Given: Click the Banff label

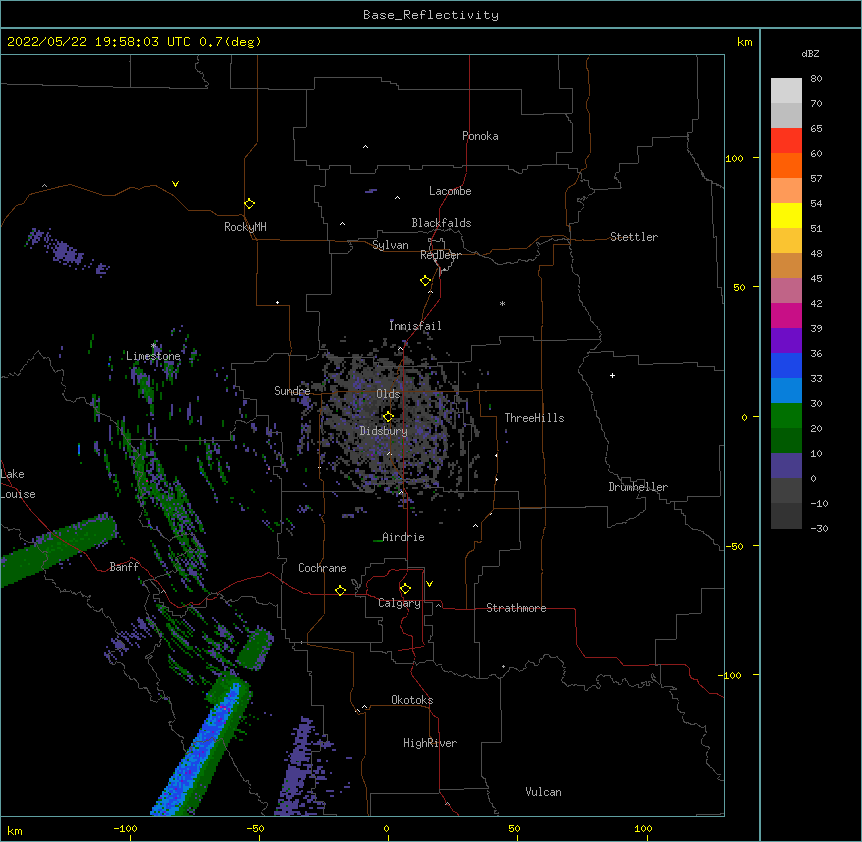Looking at the screenshot, I should 124,567.
